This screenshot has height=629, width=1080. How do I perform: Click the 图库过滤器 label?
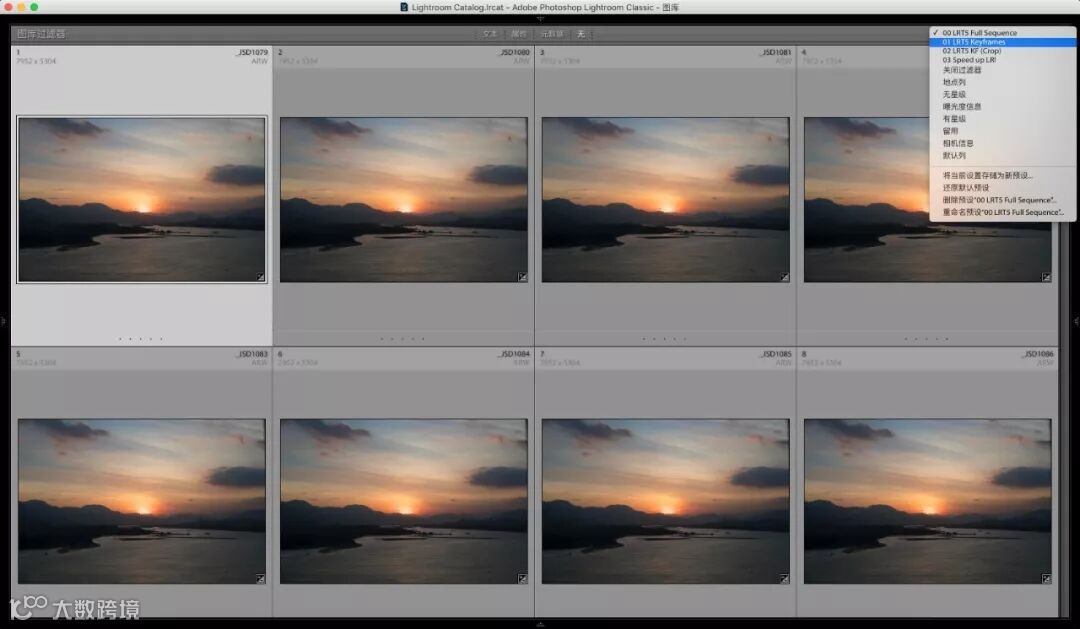(x=41, y=34)
